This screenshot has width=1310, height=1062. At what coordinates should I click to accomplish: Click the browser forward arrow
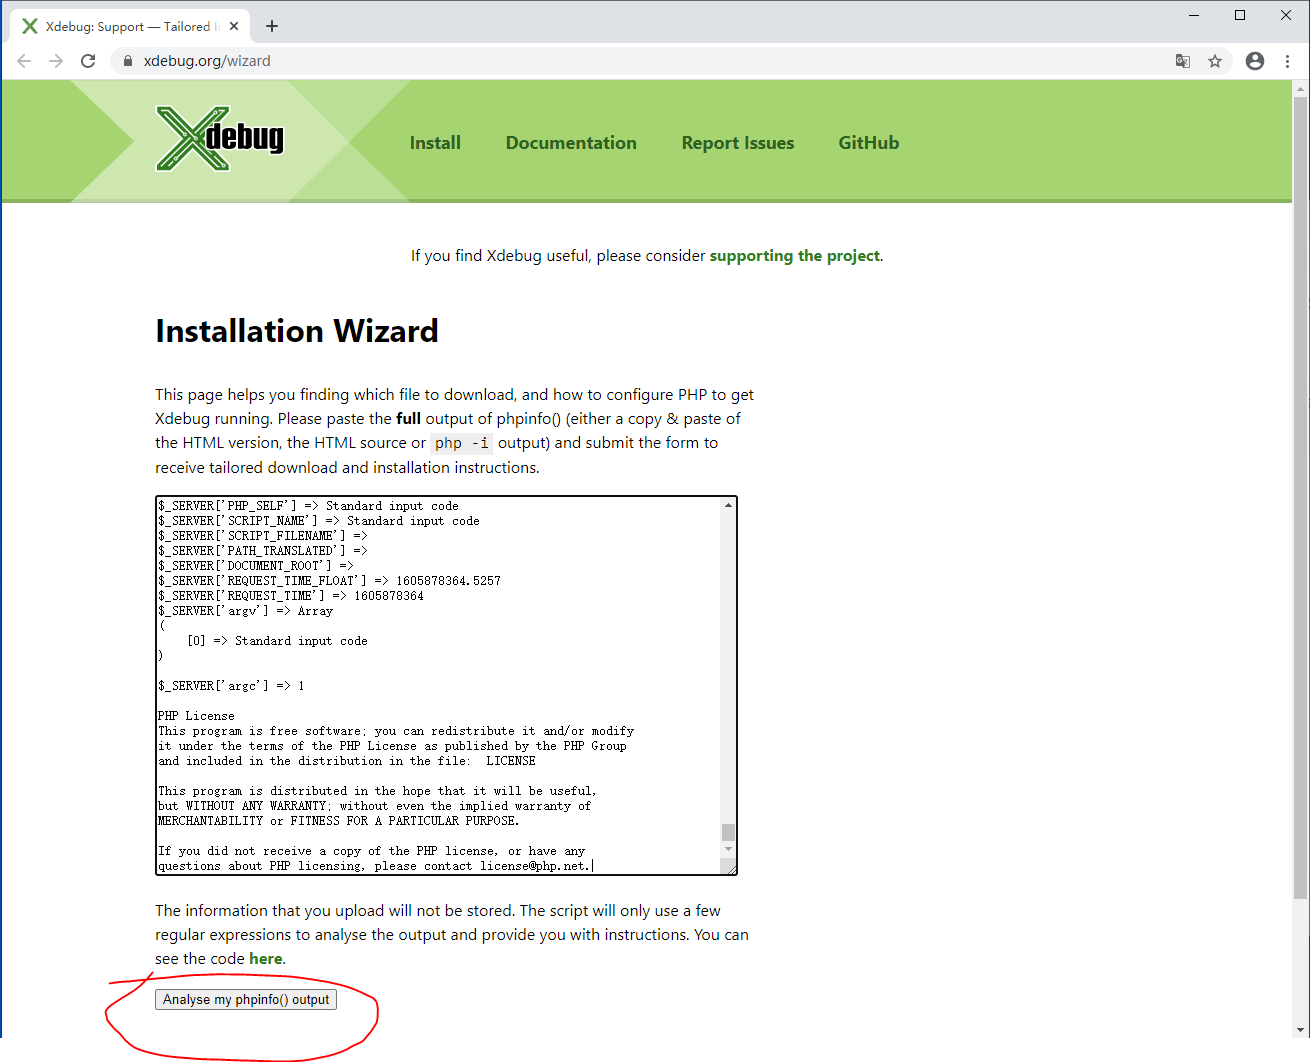click(x=56, y=60)
